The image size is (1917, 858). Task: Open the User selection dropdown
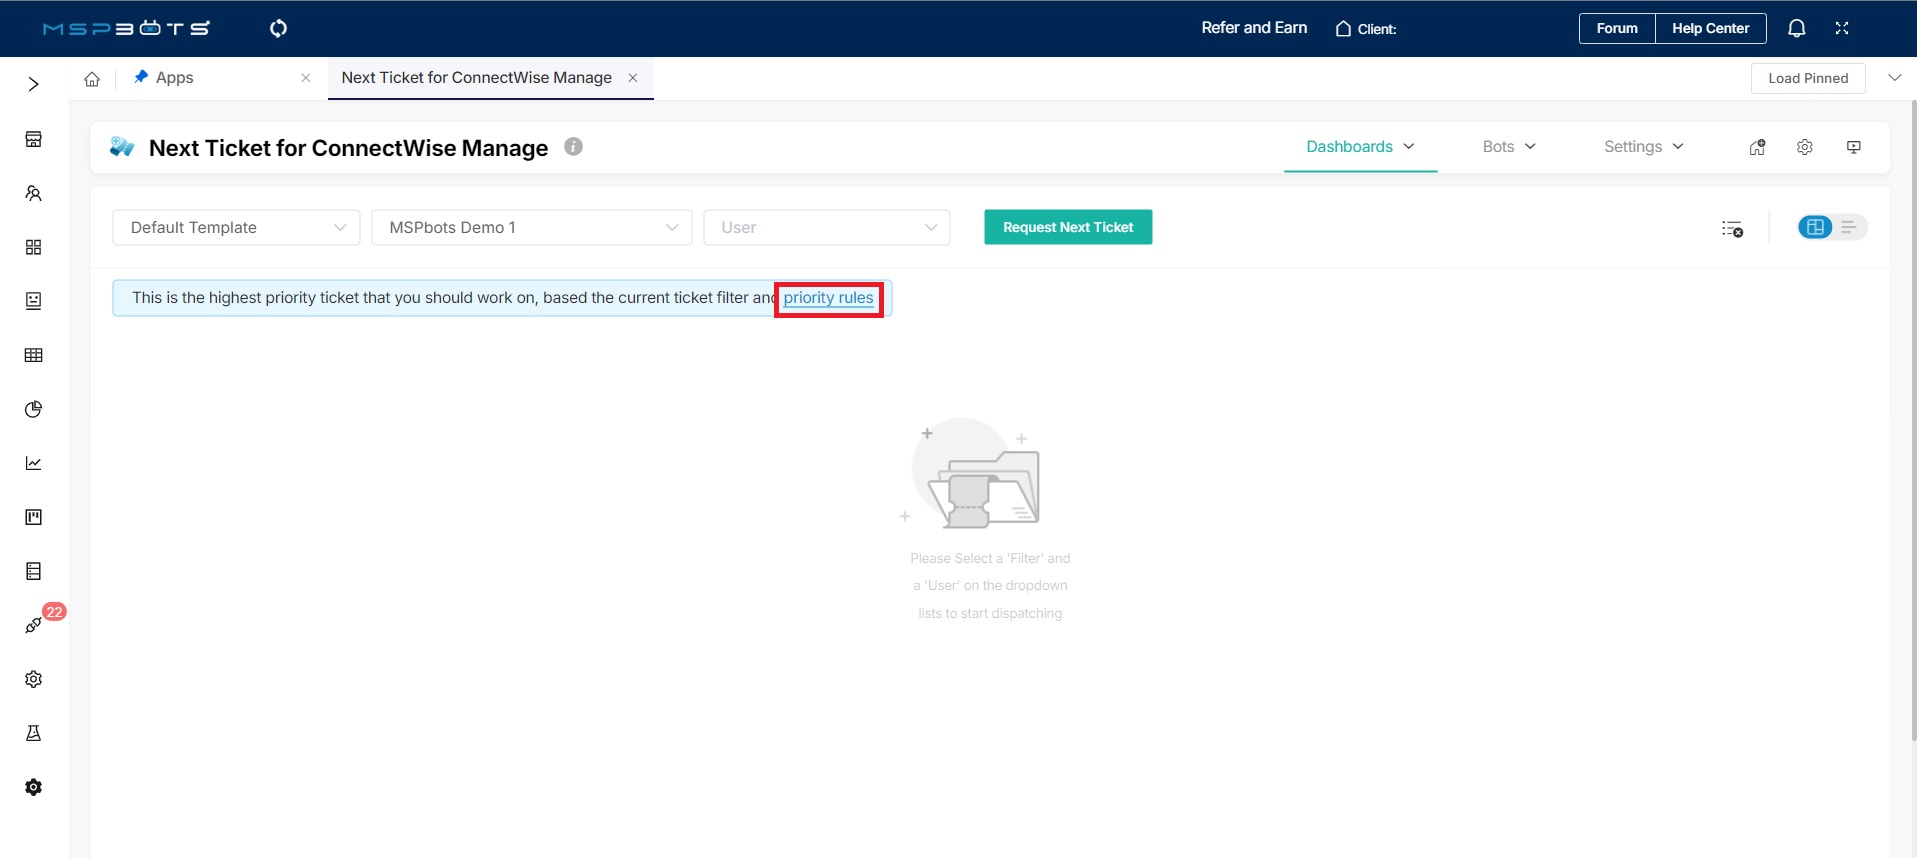click(826, 228)
